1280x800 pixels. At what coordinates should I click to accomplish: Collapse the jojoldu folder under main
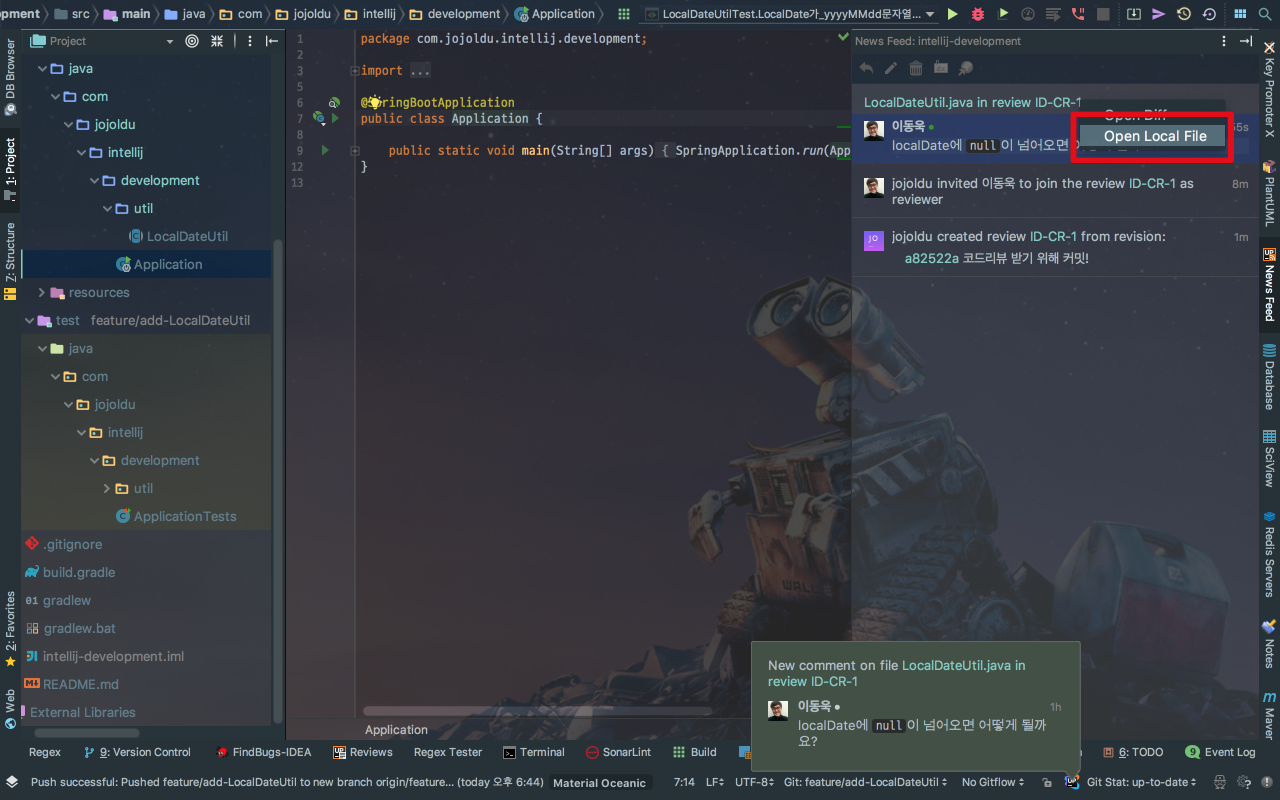point(68,125)
